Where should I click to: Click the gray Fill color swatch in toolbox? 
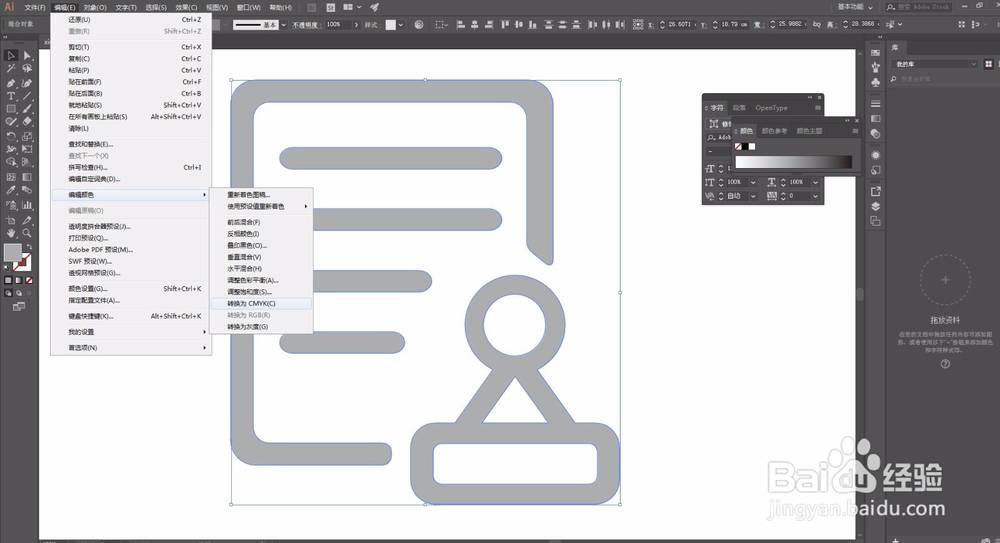(12, 253)
